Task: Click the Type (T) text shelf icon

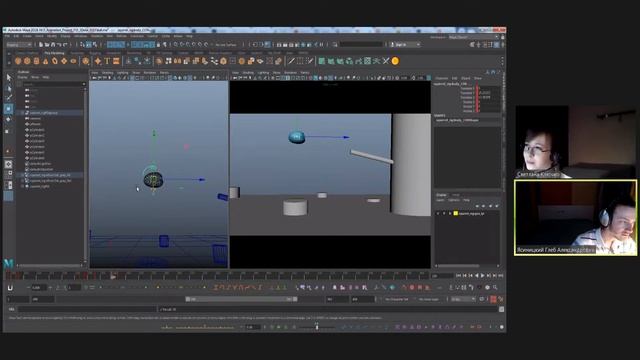Action: point(107,61)
